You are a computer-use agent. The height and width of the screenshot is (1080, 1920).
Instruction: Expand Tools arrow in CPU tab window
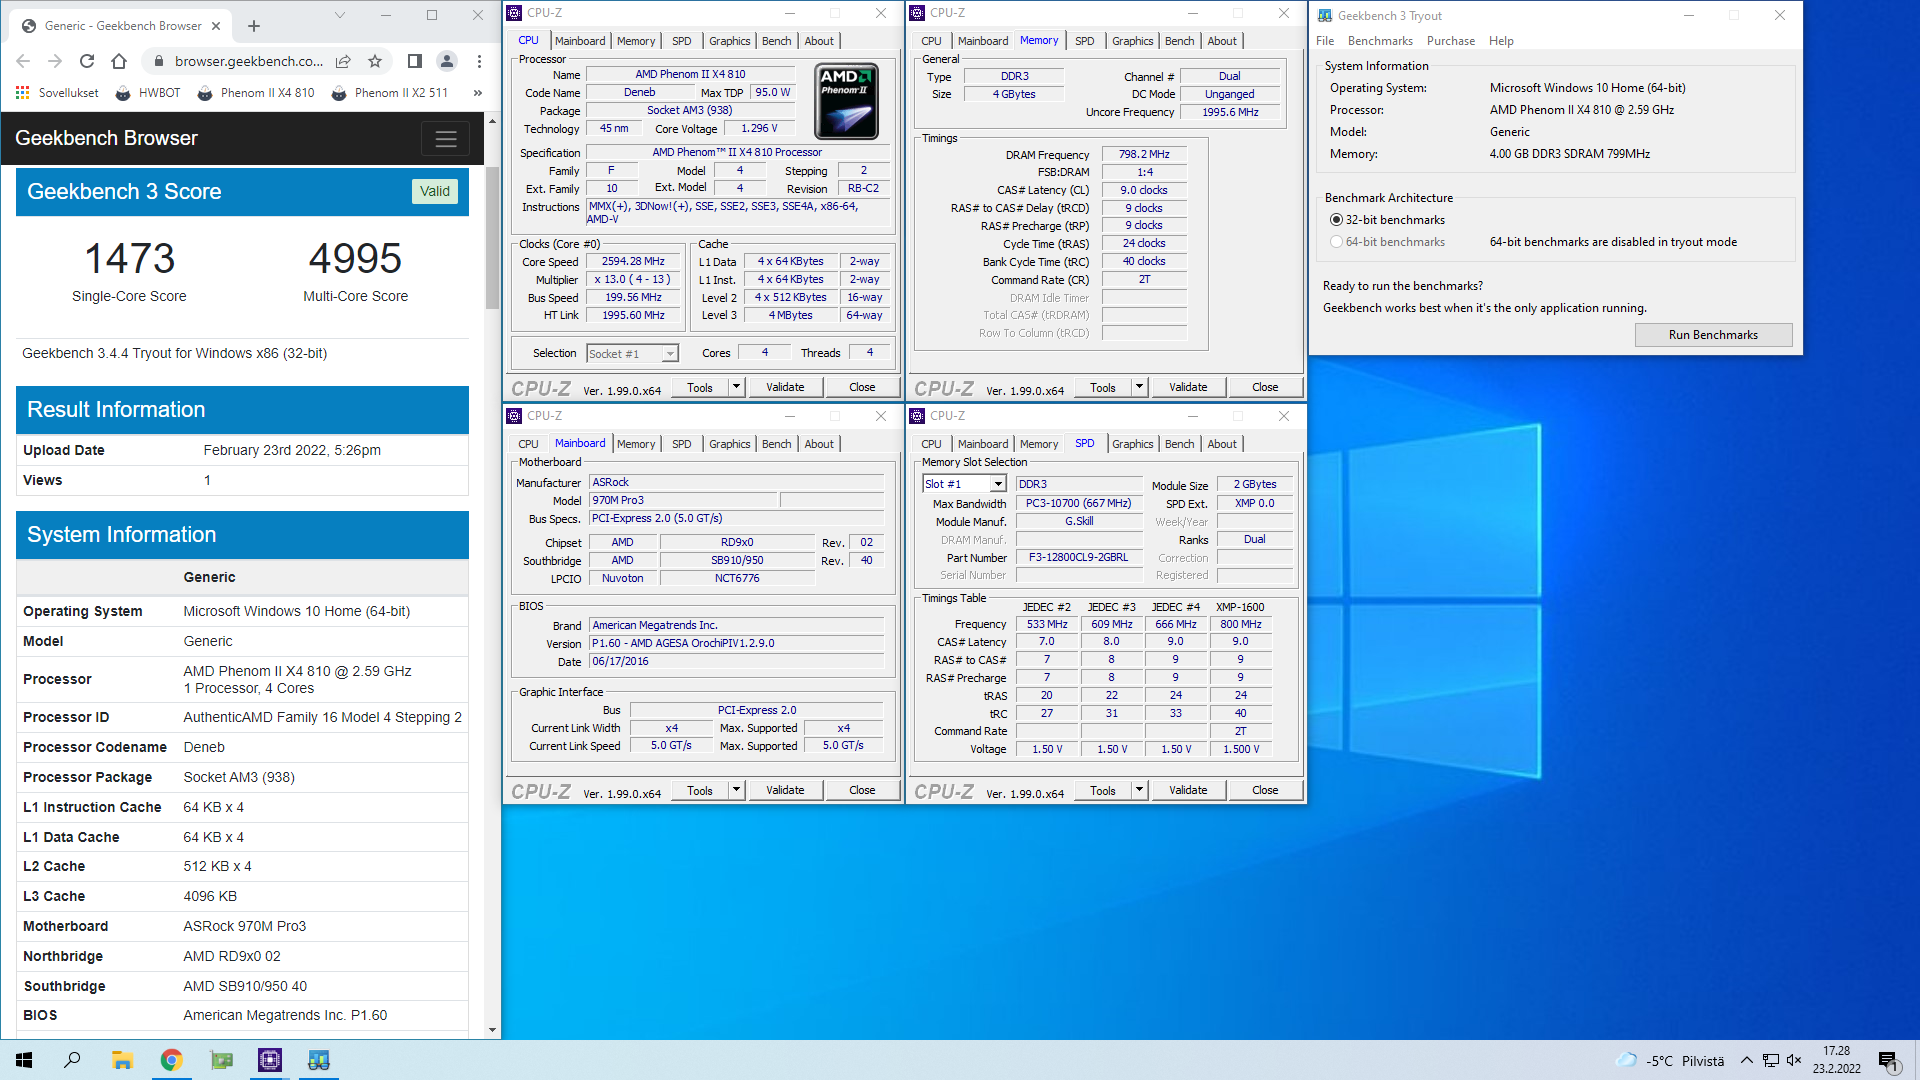coord(736,387)
